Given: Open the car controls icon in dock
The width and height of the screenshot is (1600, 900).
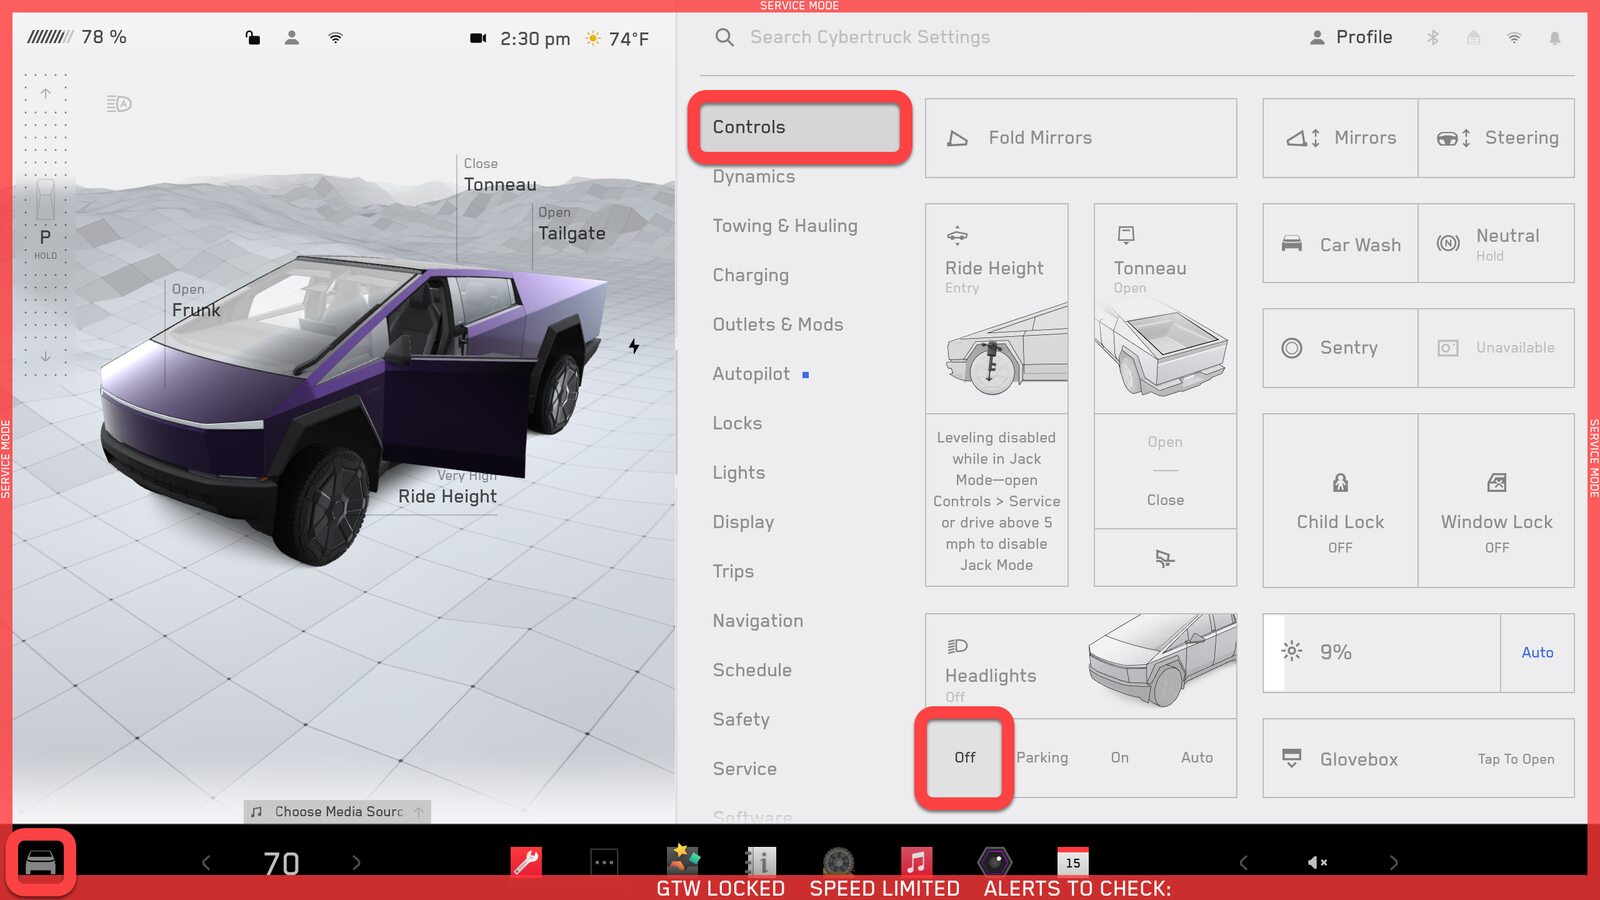Looking at the screenshot, I should coord(41,861).
